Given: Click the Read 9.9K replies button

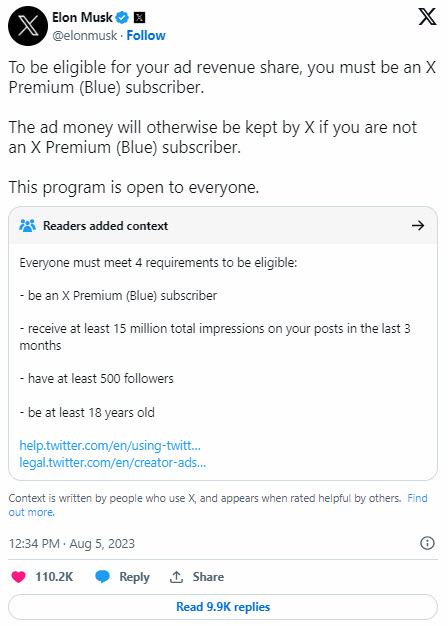Looking at the screenshot, I should tap(223, 607).
